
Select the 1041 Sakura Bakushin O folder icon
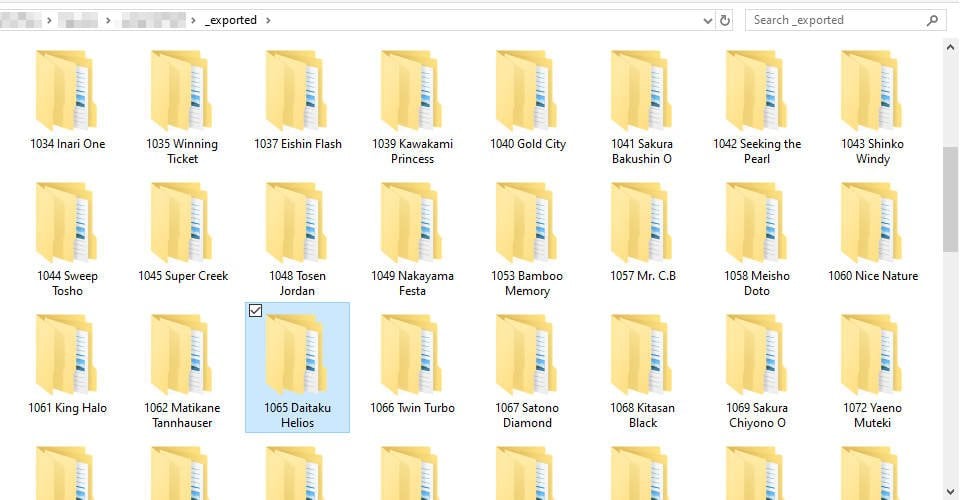click(x=642, y=91)
